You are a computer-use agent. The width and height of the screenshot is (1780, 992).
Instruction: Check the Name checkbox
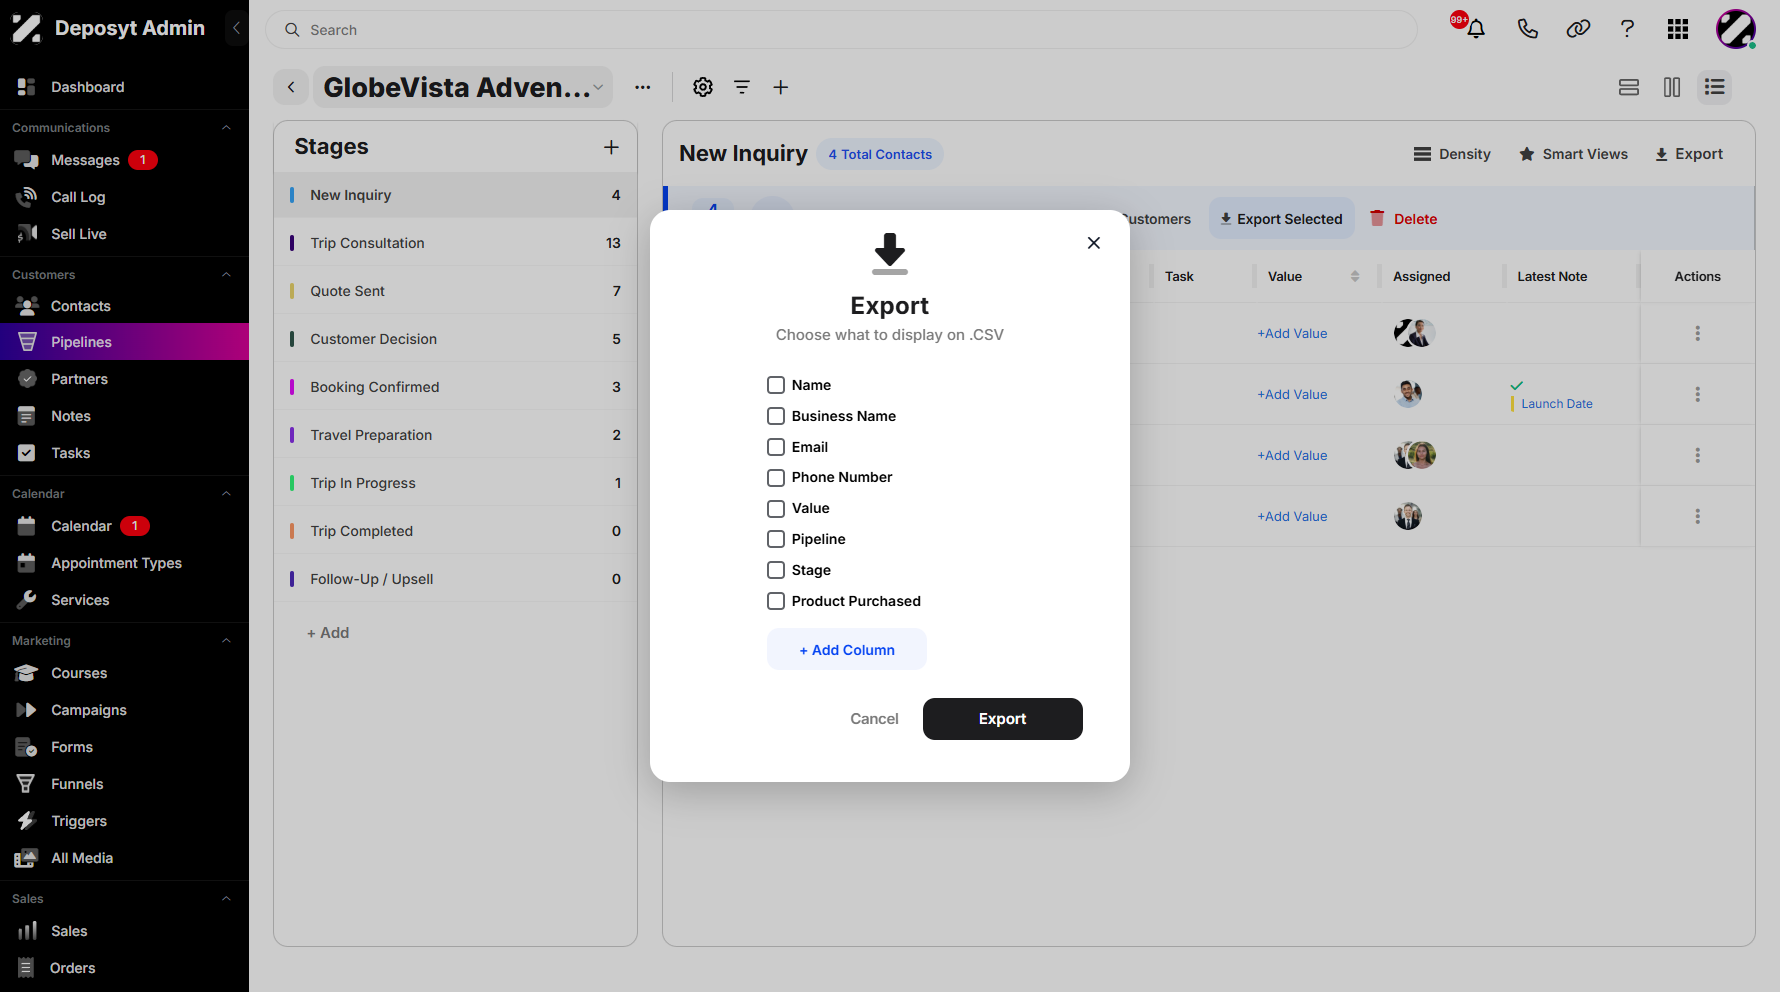coord(776,385)
